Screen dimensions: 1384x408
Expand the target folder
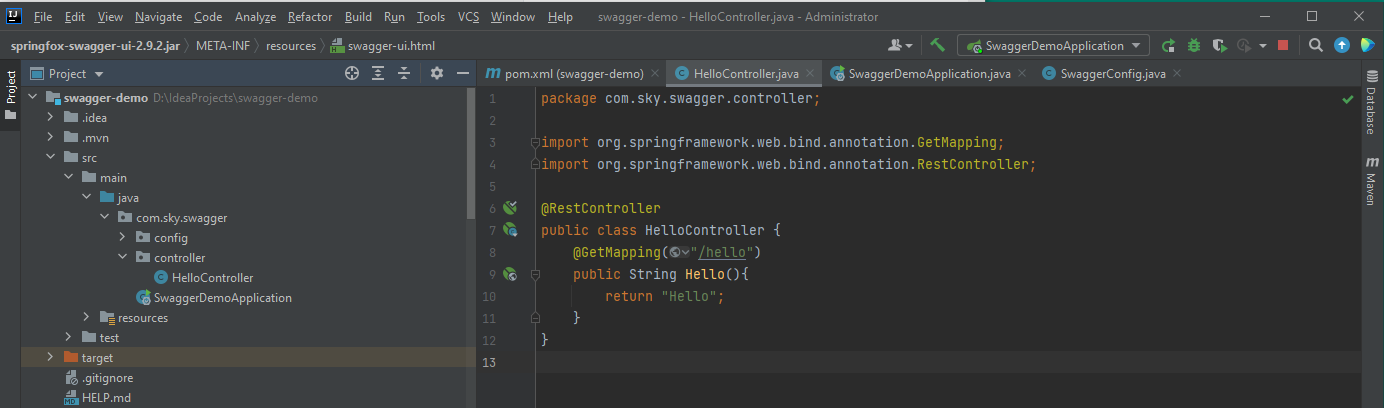[x=50, y=358]
